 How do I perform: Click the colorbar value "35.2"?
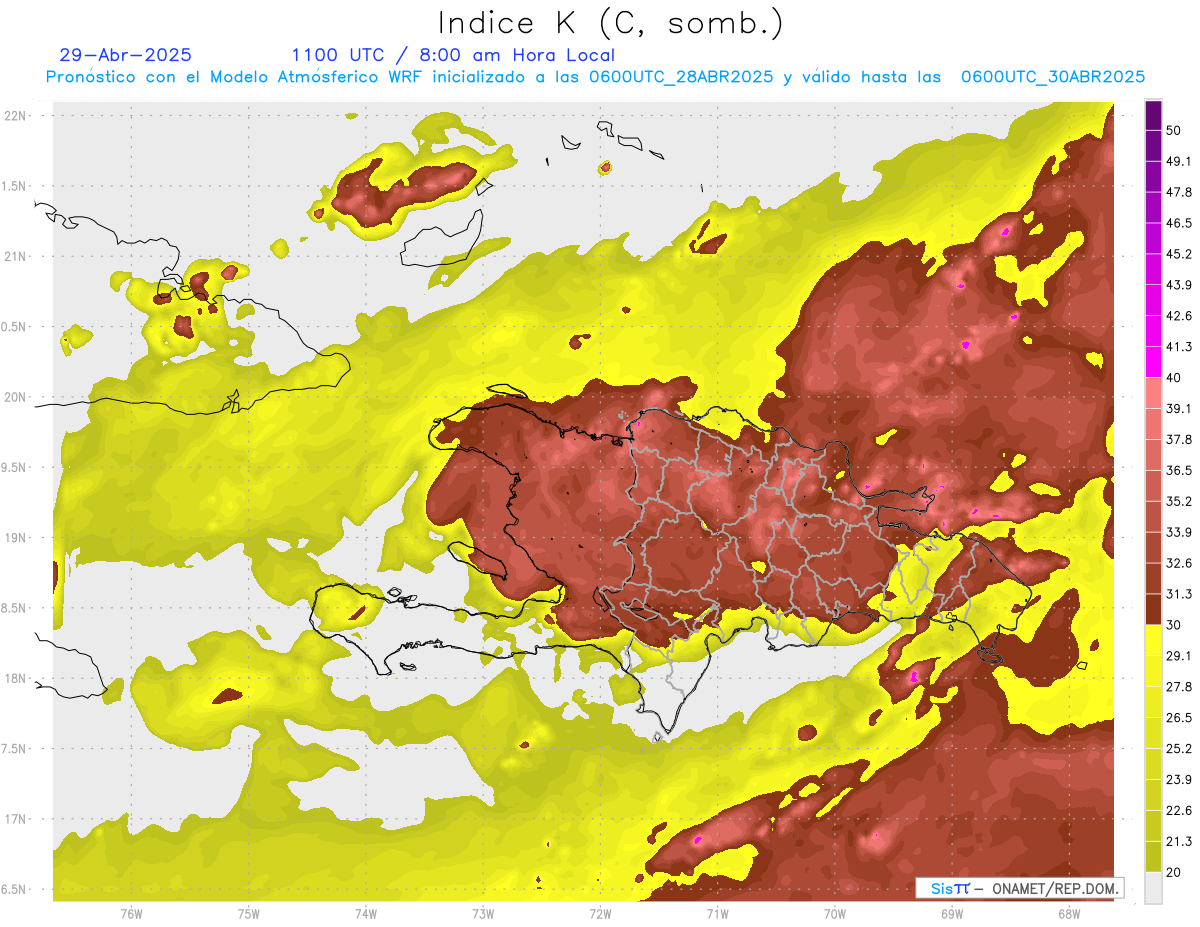coord(1179,501)
